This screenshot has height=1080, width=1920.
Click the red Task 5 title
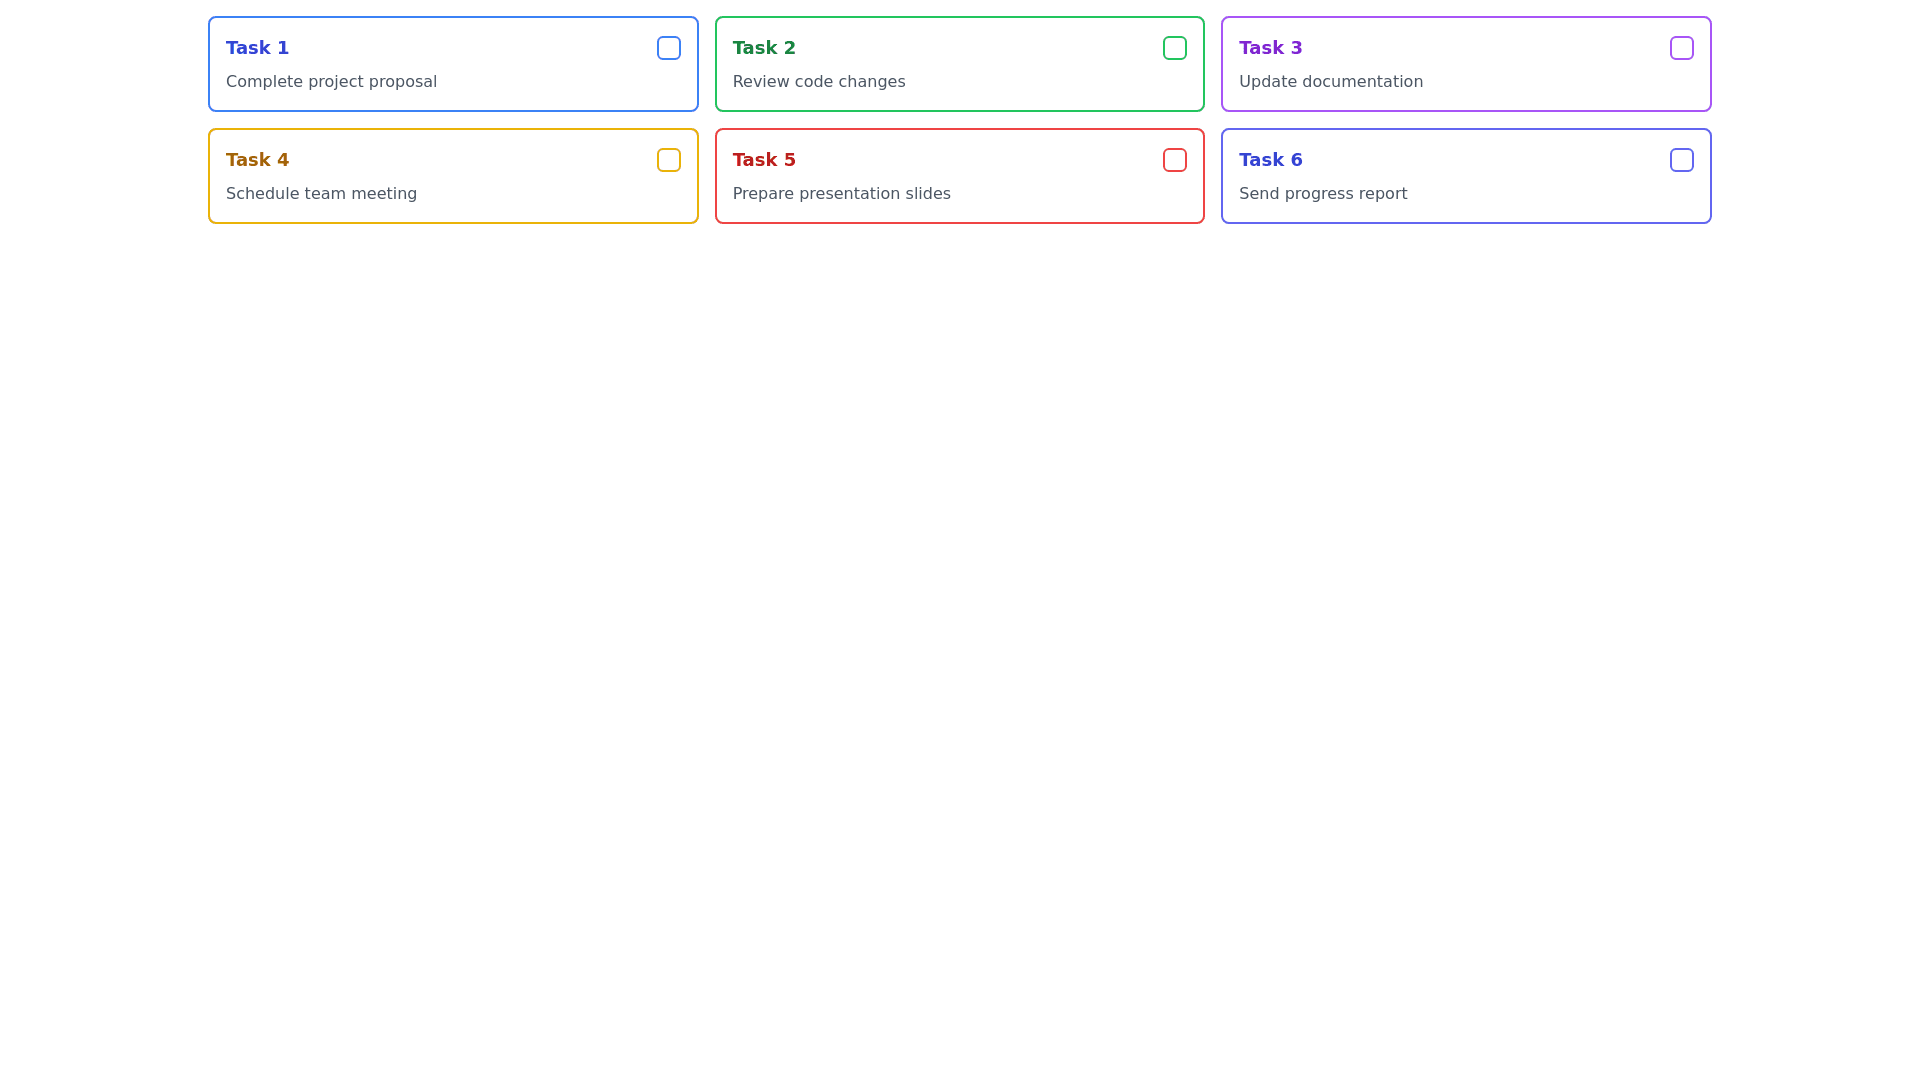coord(764,160)
